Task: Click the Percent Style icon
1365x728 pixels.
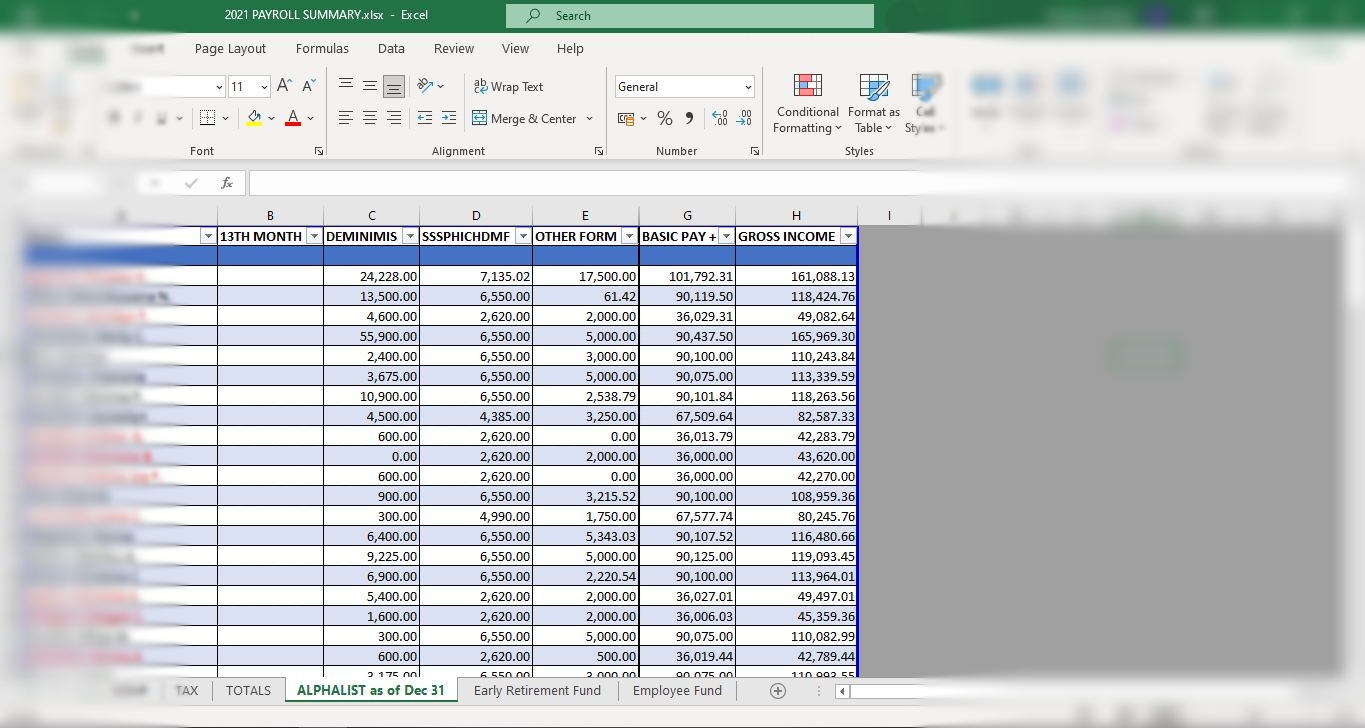Action: pyautogui.click(x=664, y=119)
